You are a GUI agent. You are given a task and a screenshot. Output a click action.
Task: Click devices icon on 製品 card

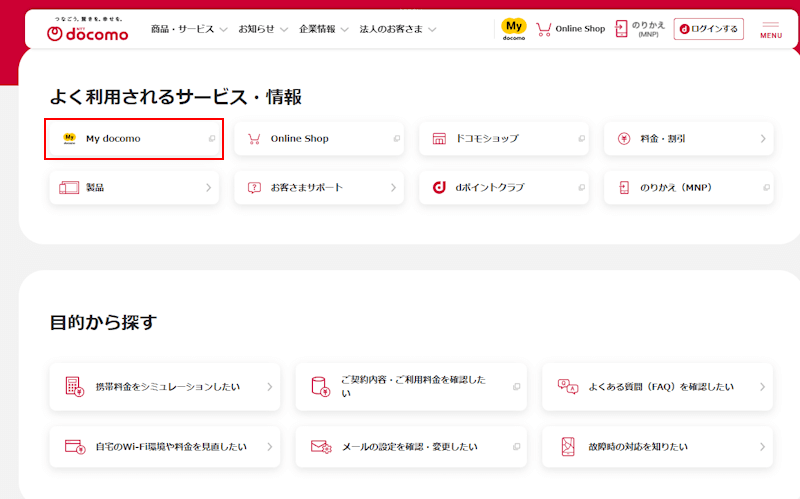(x=69, y=188)
